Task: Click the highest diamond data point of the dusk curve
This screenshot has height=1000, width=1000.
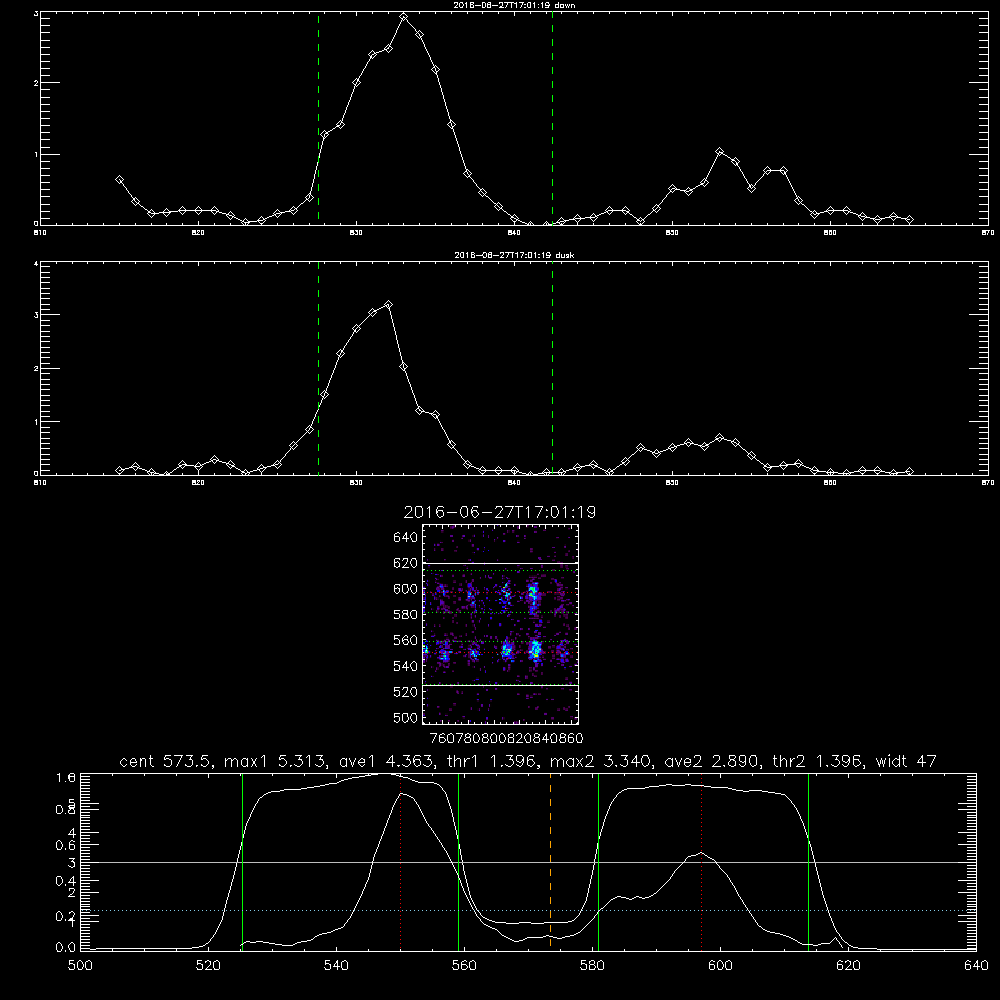Action: 388,305
